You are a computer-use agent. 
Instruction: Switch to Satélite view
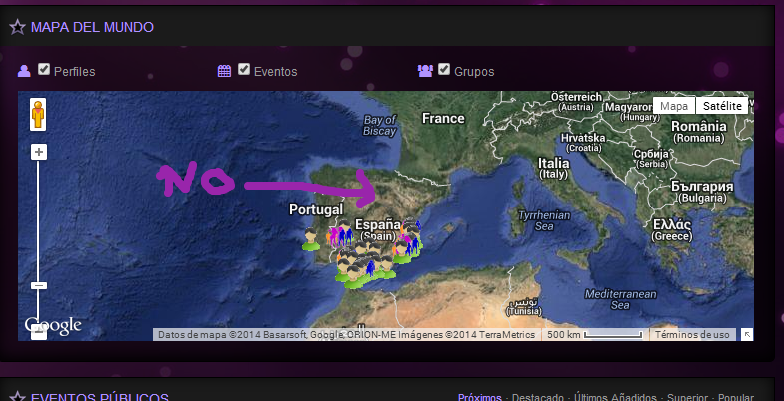pos(722,106)
